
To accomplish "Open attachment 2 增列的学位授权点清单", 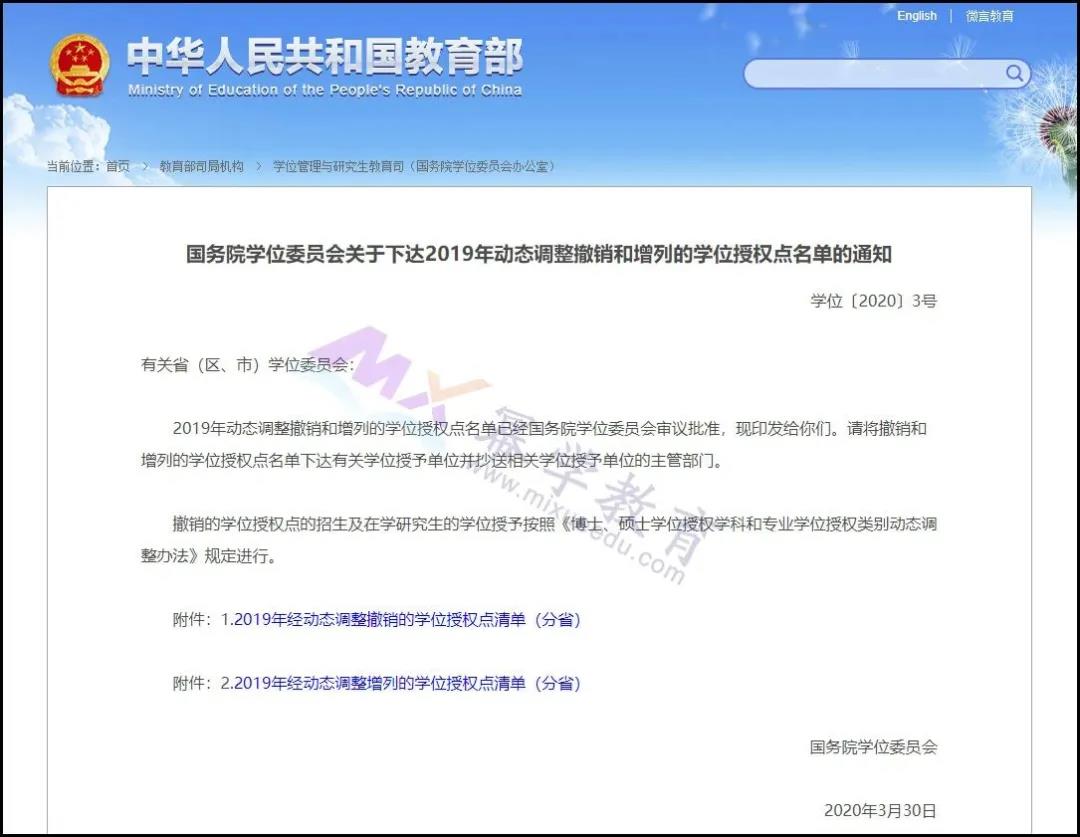I will [x=401, y=683].
